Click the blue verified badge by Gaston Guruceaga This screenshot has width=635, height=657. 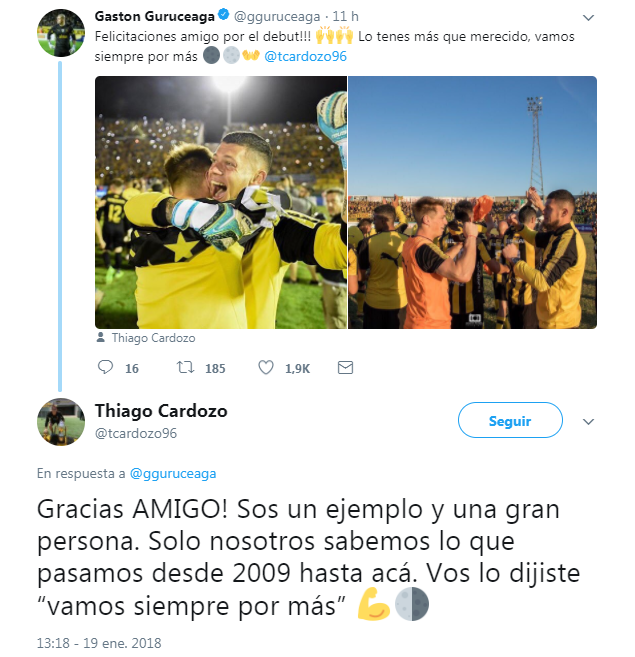coord(223,15)
